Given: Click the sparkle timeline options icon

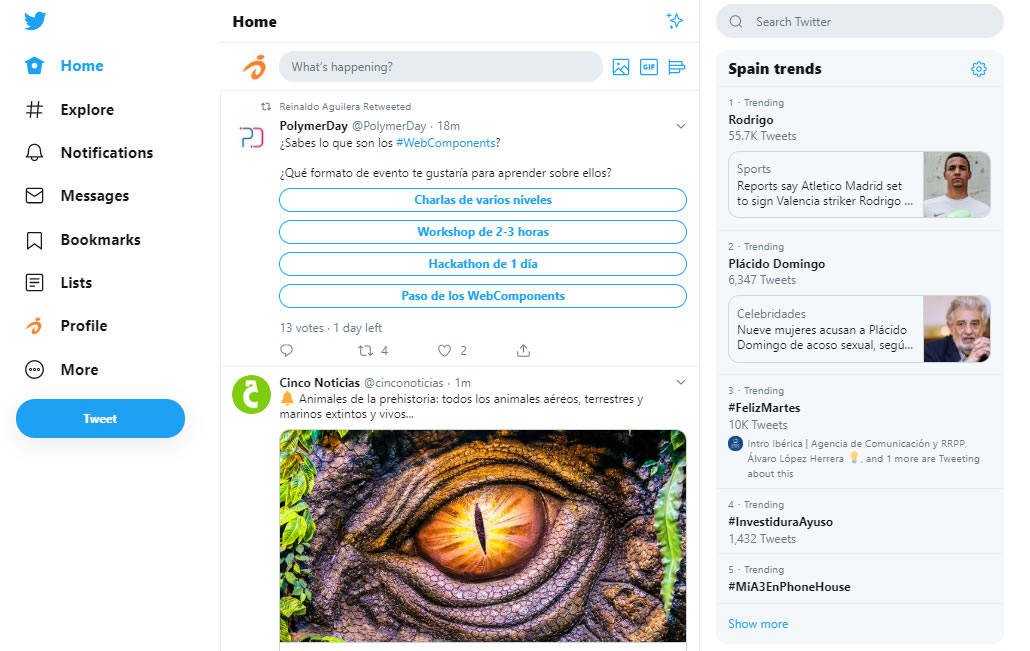Looking at the screenshot, I should click(x=675, y=21).
